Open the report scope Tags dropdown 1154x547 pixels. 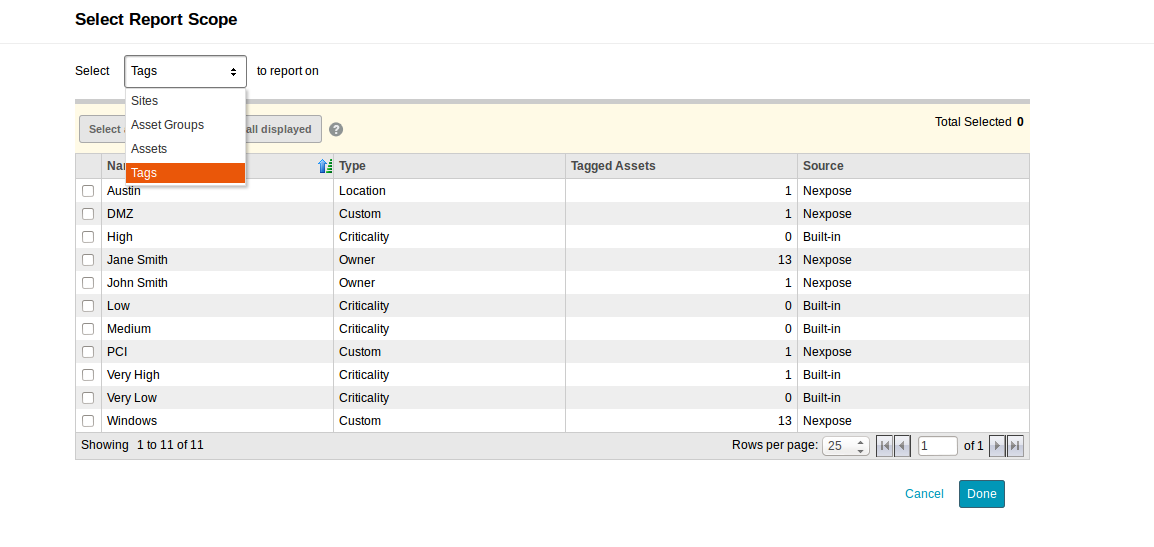coord(185,72)
